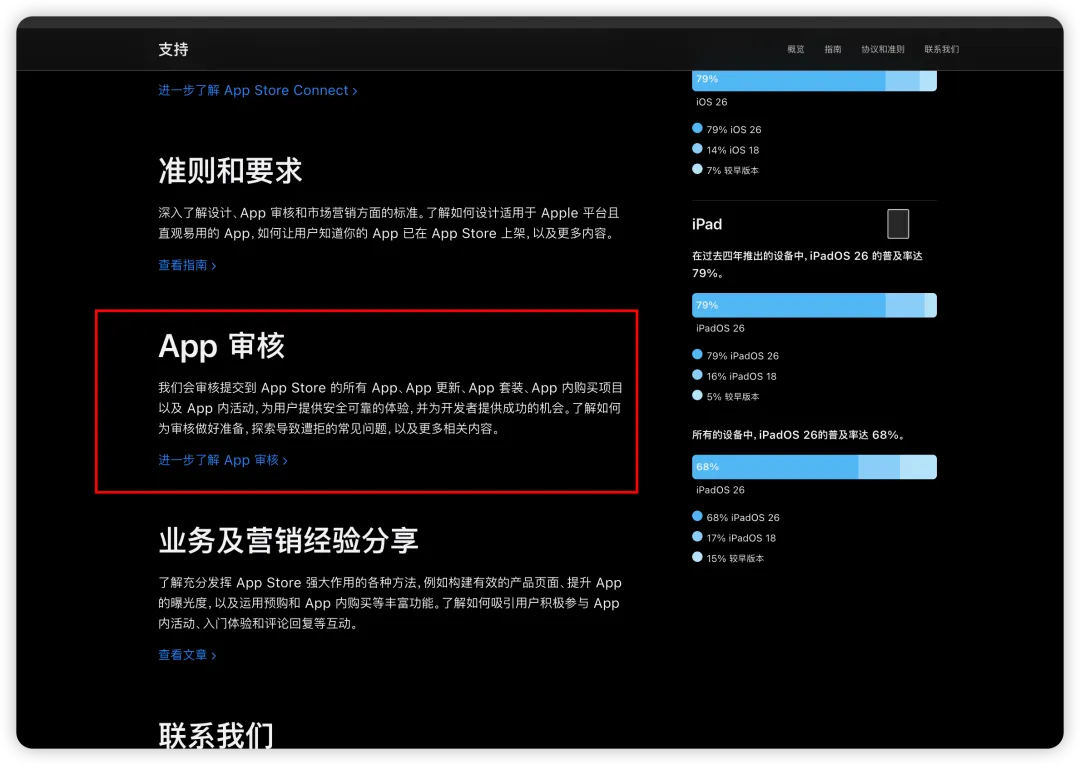Click the iOS 26 bar caption
This screenshot has height=765, width=1080.
pyautogui.click(x=712, y=102)
